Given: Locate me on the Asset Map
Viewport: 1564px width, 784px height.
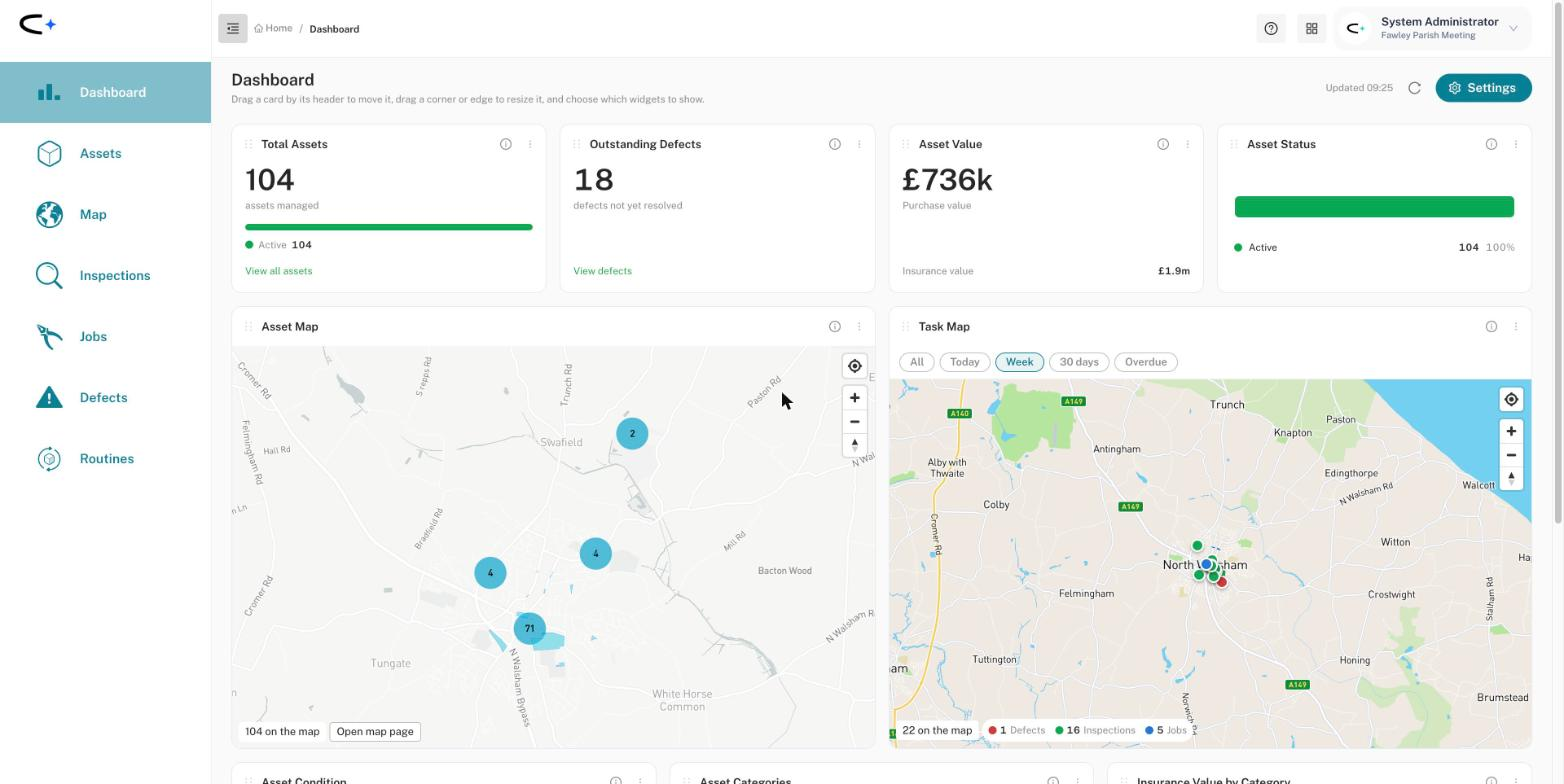Looking at the screenshot, I should (855, 366).
